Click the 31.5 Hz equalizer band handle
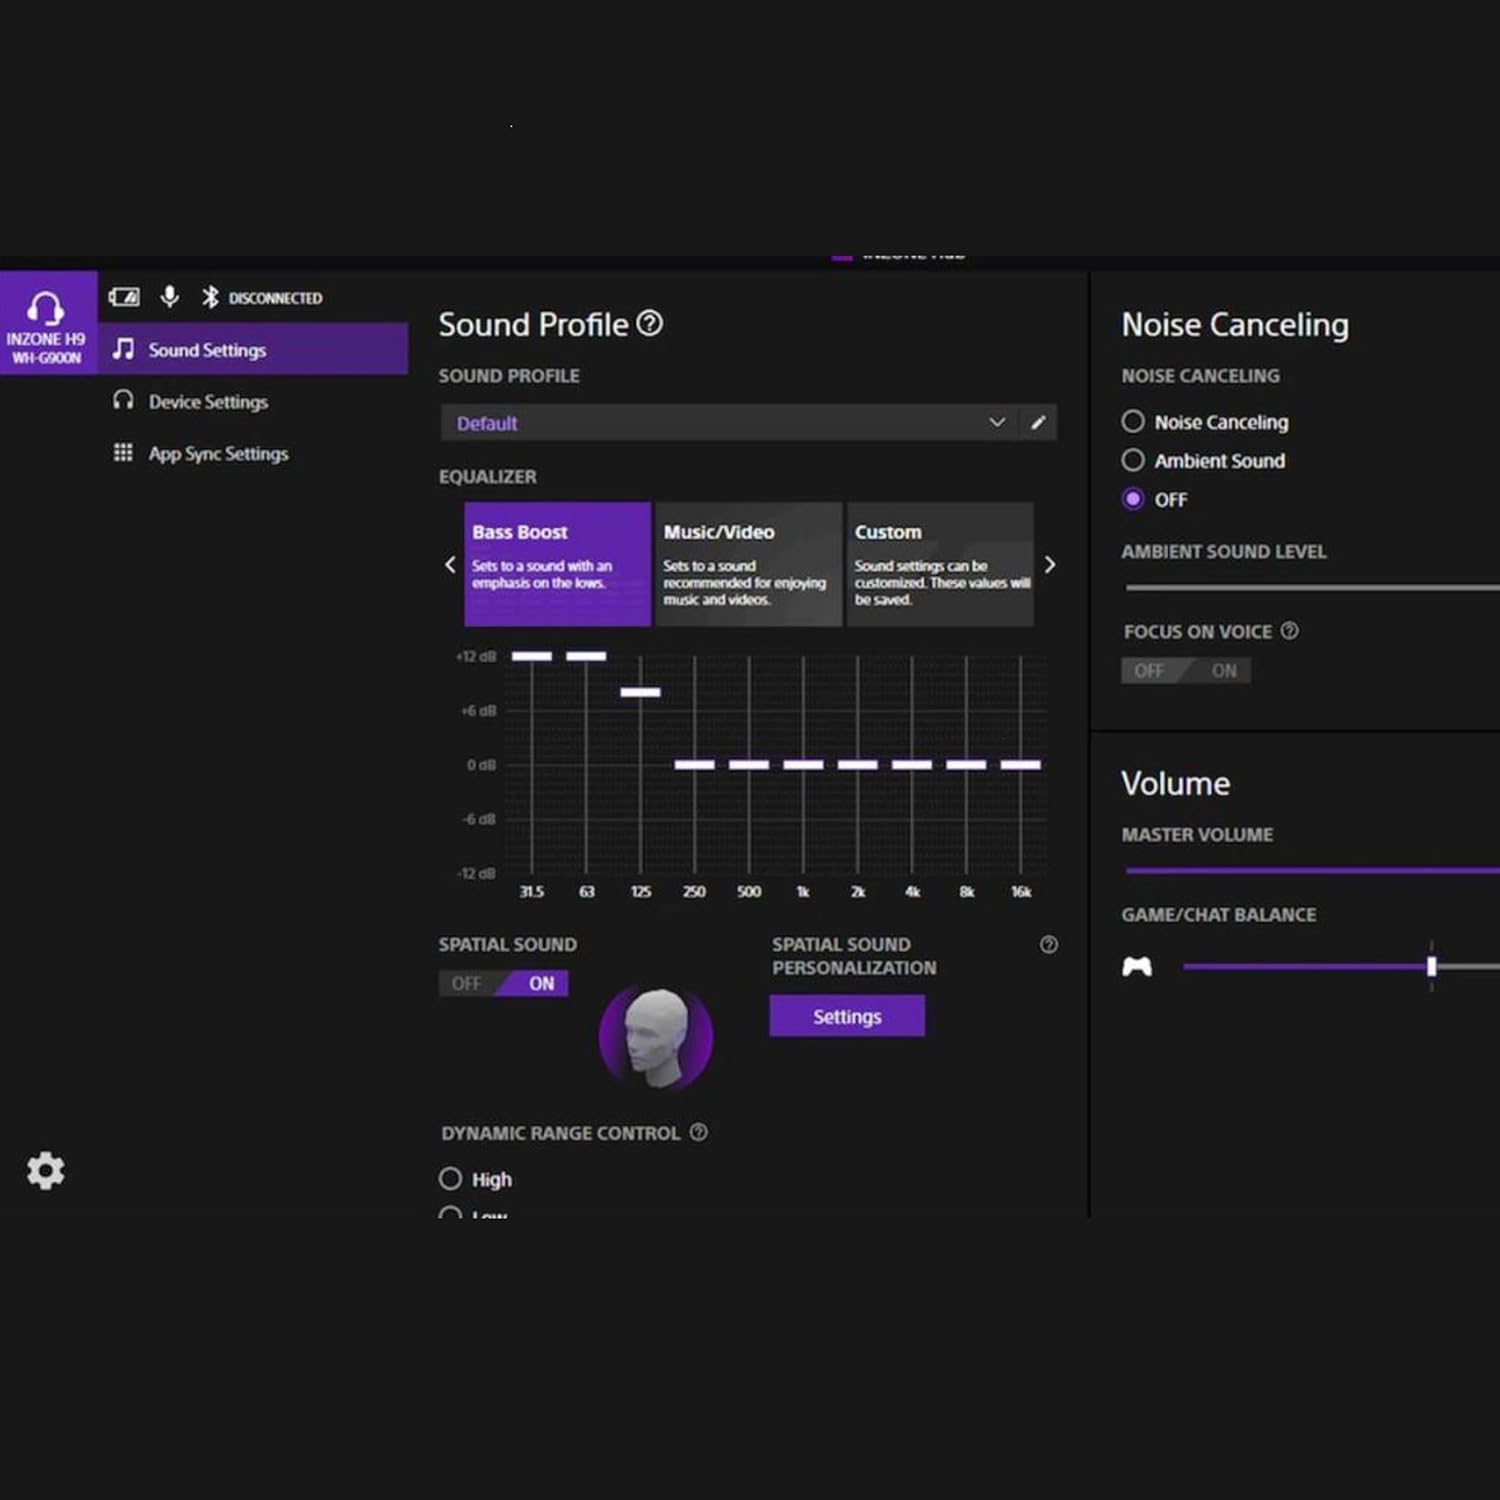Screen dimensions: 1500x1500 [532, 656]
